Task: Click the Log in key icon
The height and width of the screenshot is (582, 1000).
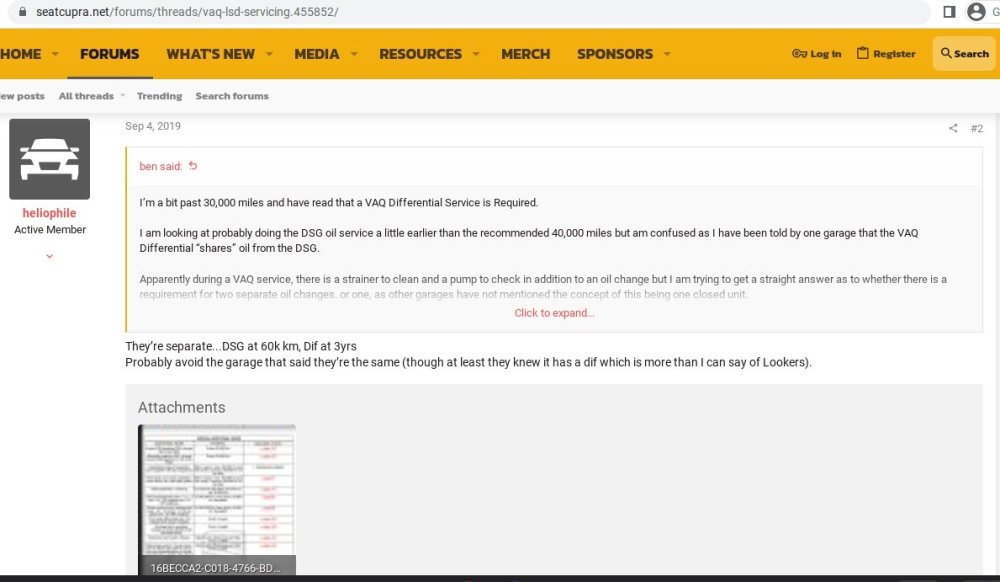Action: (799, 54)
